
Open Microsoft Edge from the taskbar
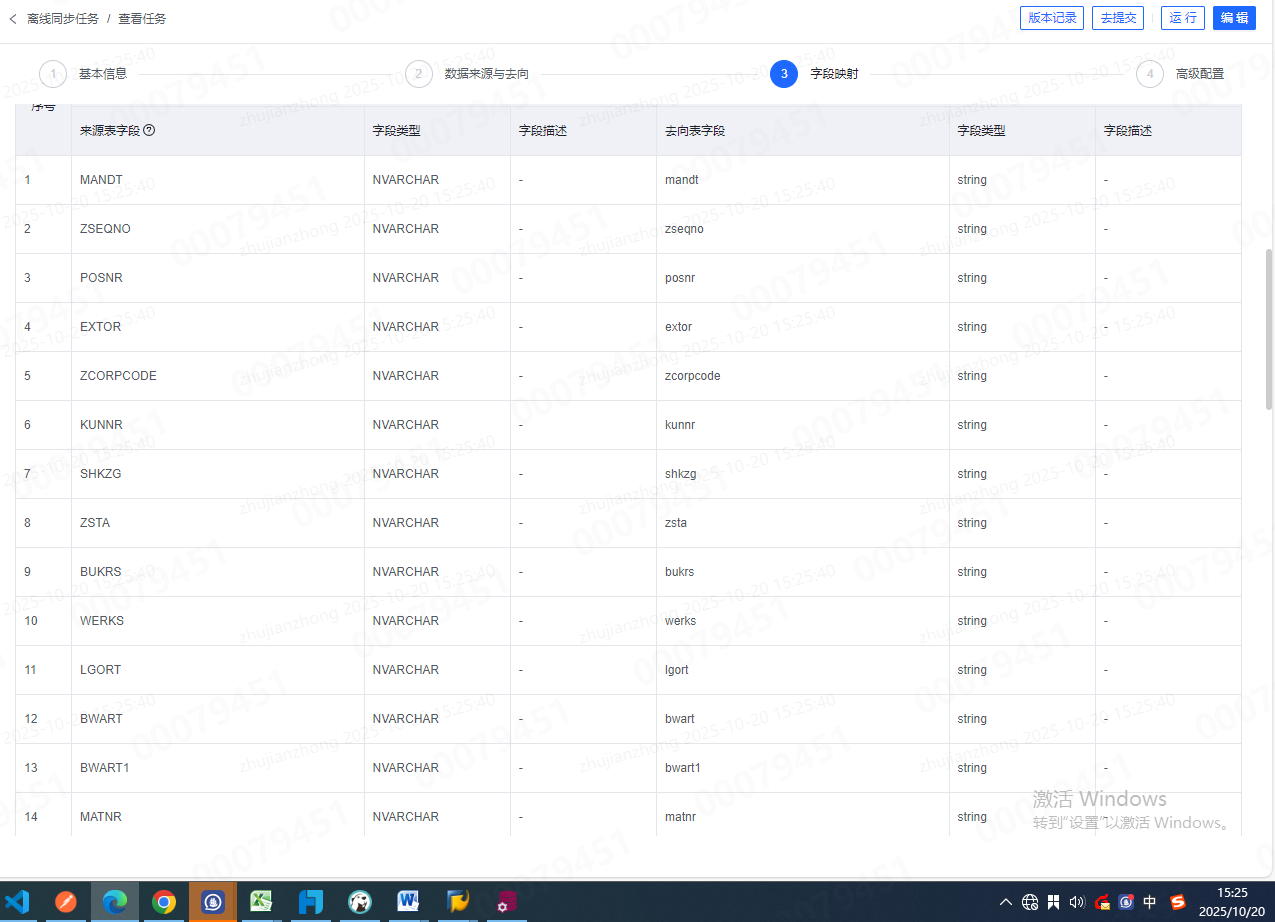coord(115,902)
